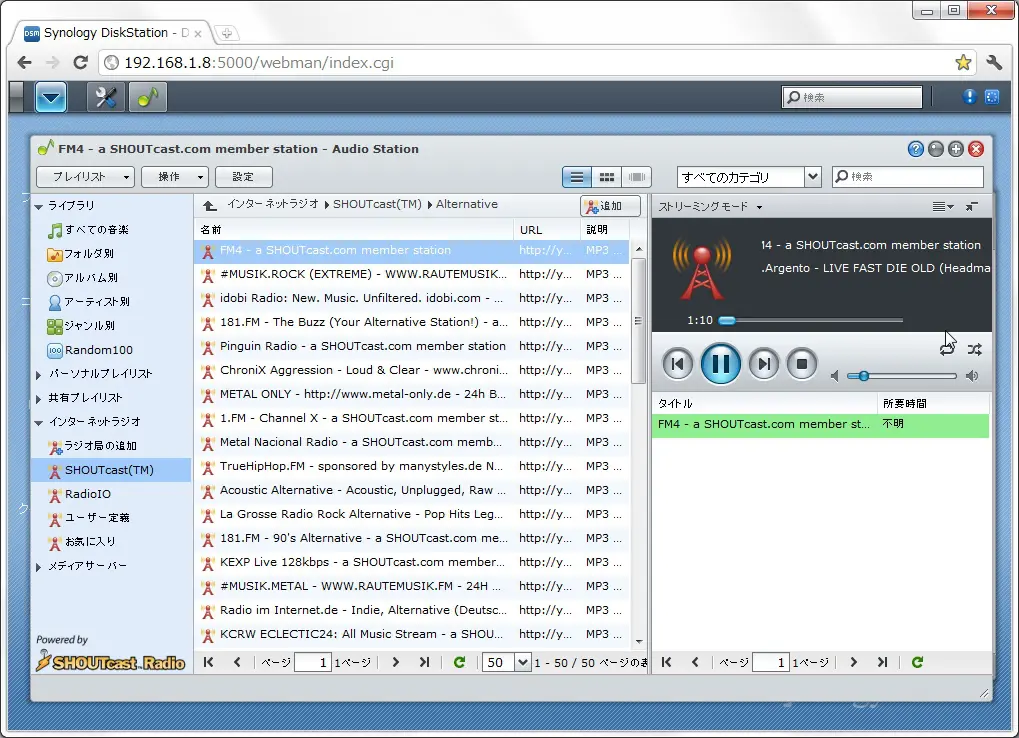The height and width of the screenshot is (738, 1019).
Task: Expand the 共有プレイリスト tree node
Action: coord(38,399)
